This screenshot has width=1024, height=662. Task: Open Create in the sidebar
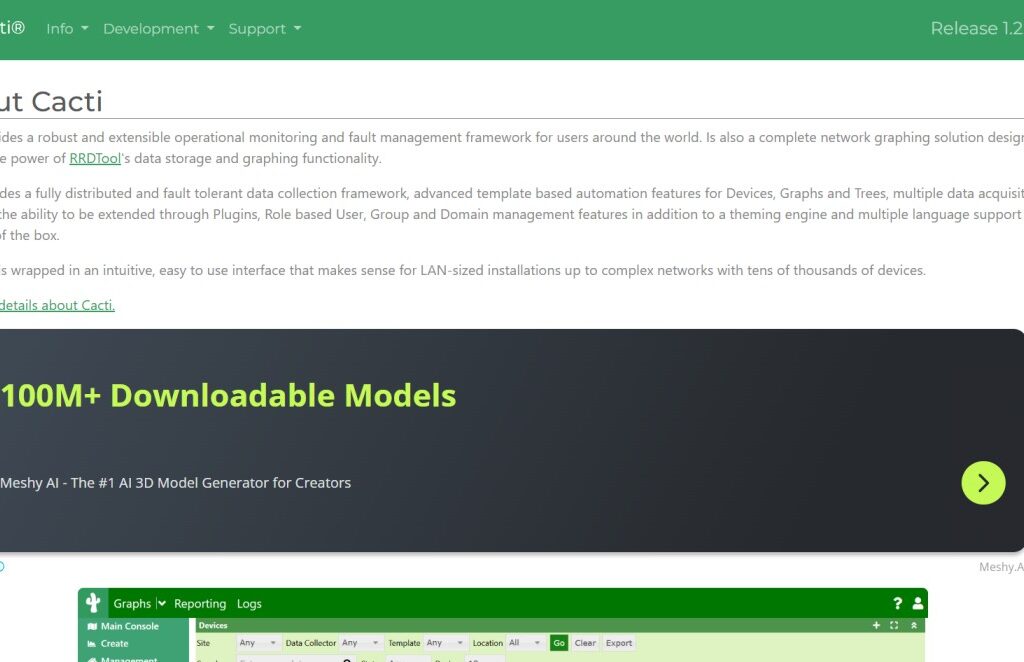click(x=114, y=644)
